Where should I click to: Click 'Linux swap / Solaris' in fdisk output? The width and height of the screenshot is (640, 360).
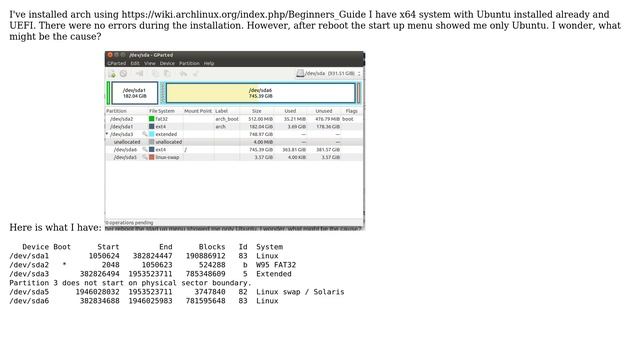tap(300, 292)
